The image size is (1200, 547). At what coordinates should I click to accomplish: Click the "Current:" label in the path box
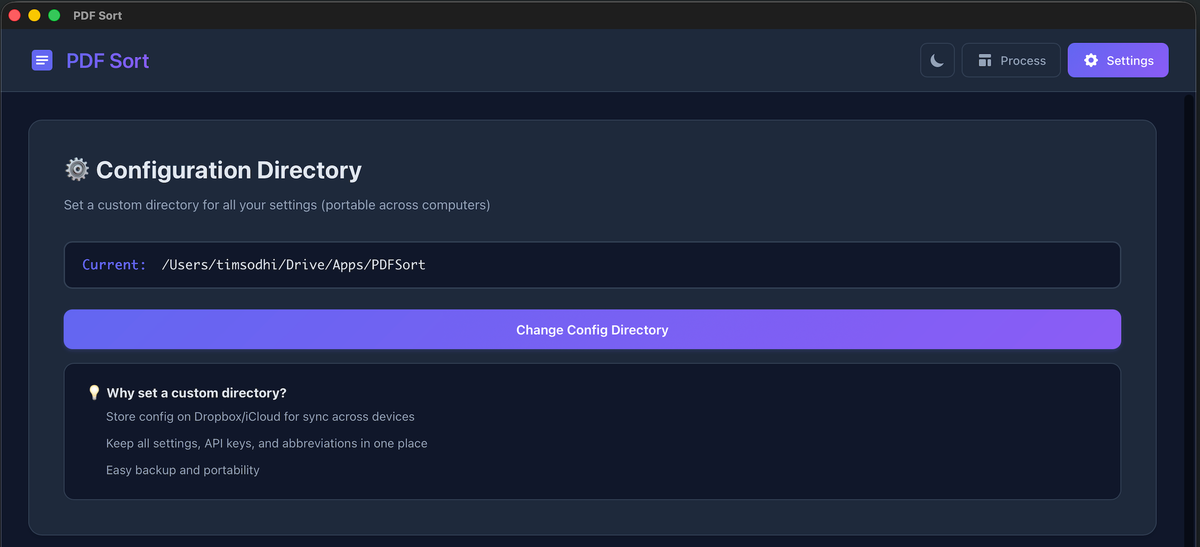click(x=114, y=265)
